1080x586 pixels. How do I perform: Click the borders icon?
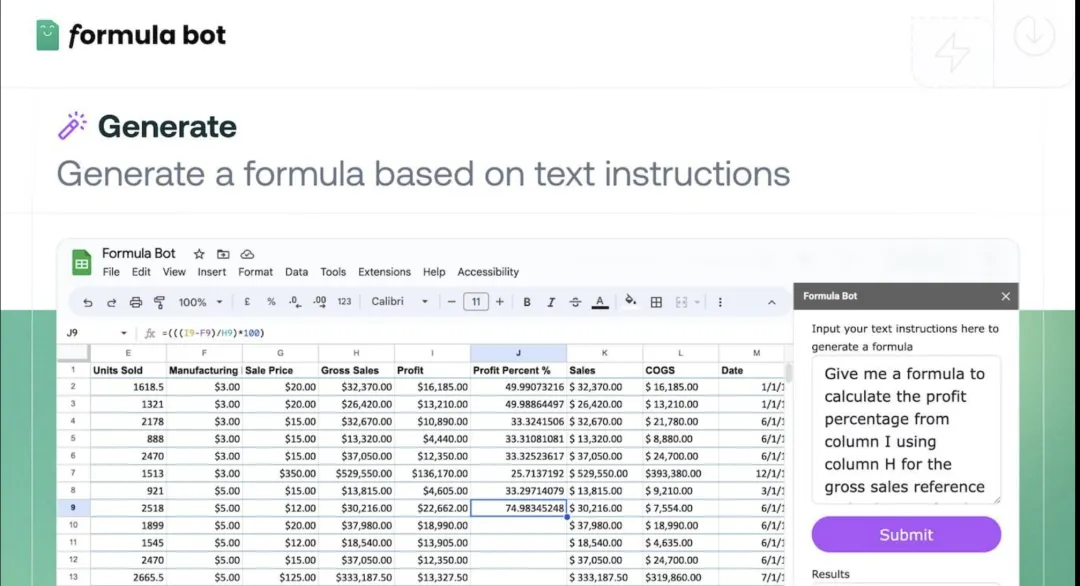point(656,302)
